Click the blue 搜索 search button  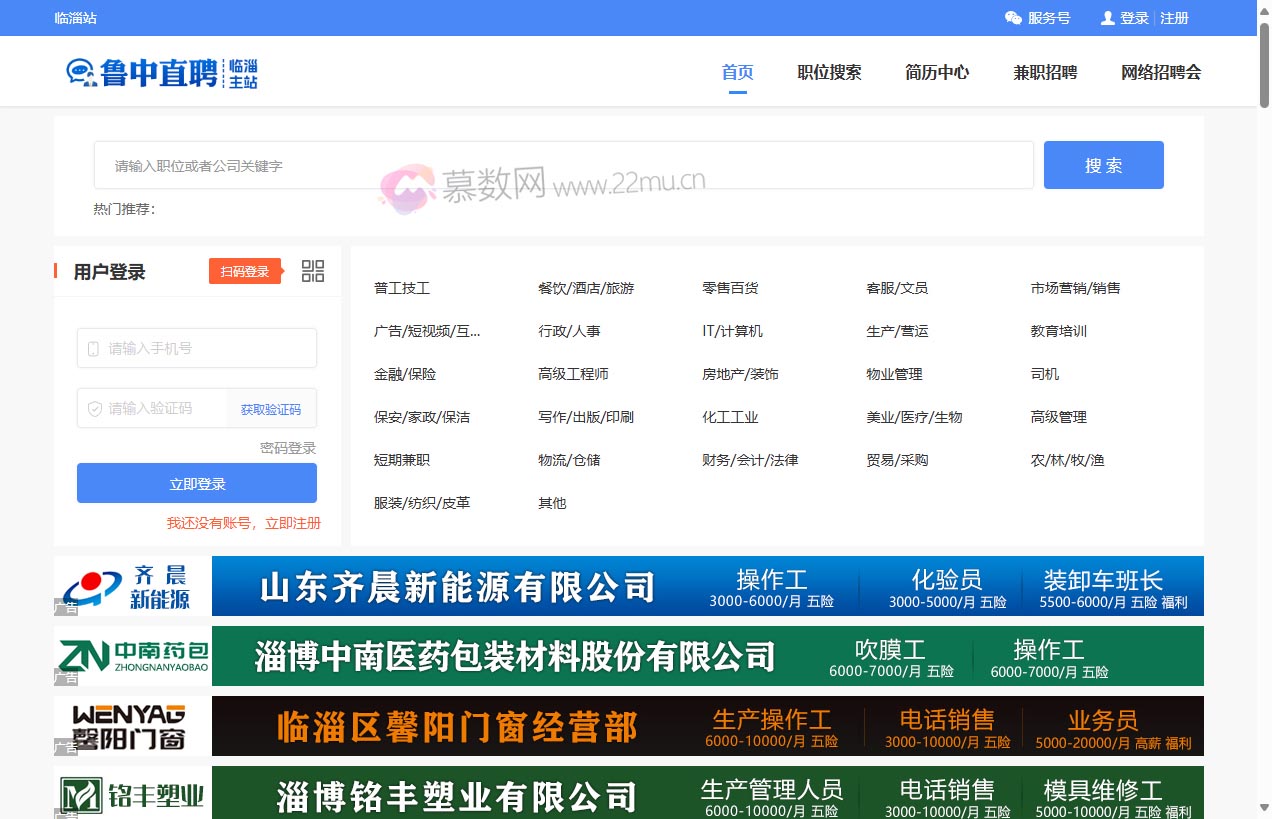pos(1103,164)
